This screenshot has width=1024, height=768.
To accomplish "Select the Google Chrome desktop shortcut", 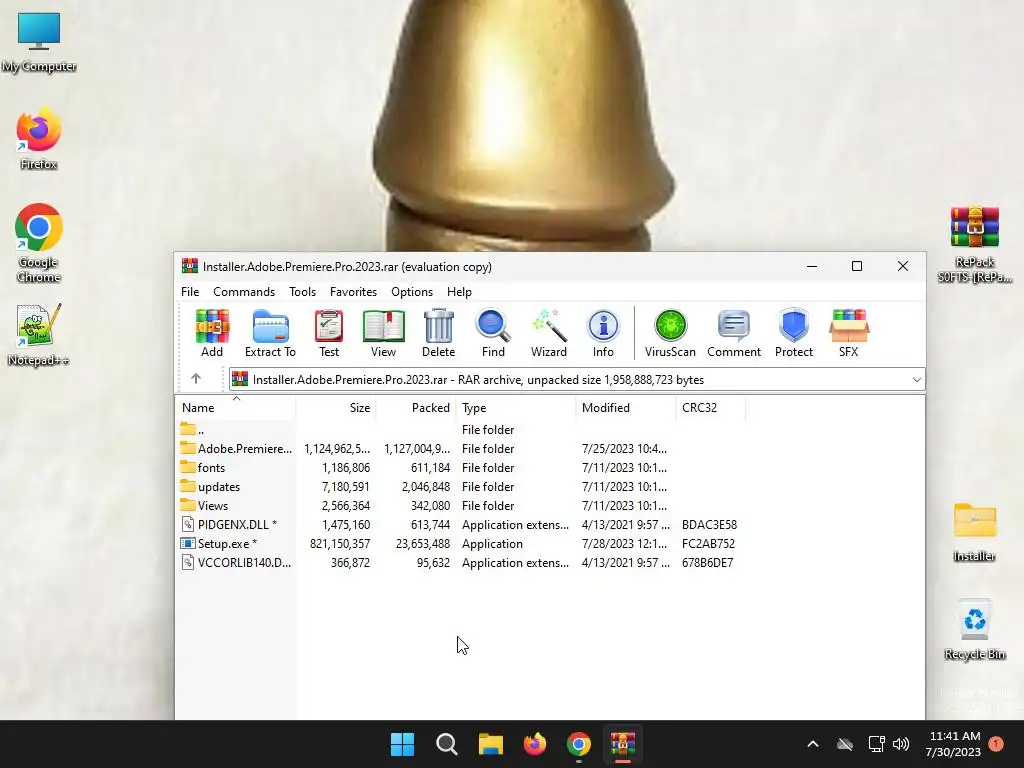I will pos(39,243).
